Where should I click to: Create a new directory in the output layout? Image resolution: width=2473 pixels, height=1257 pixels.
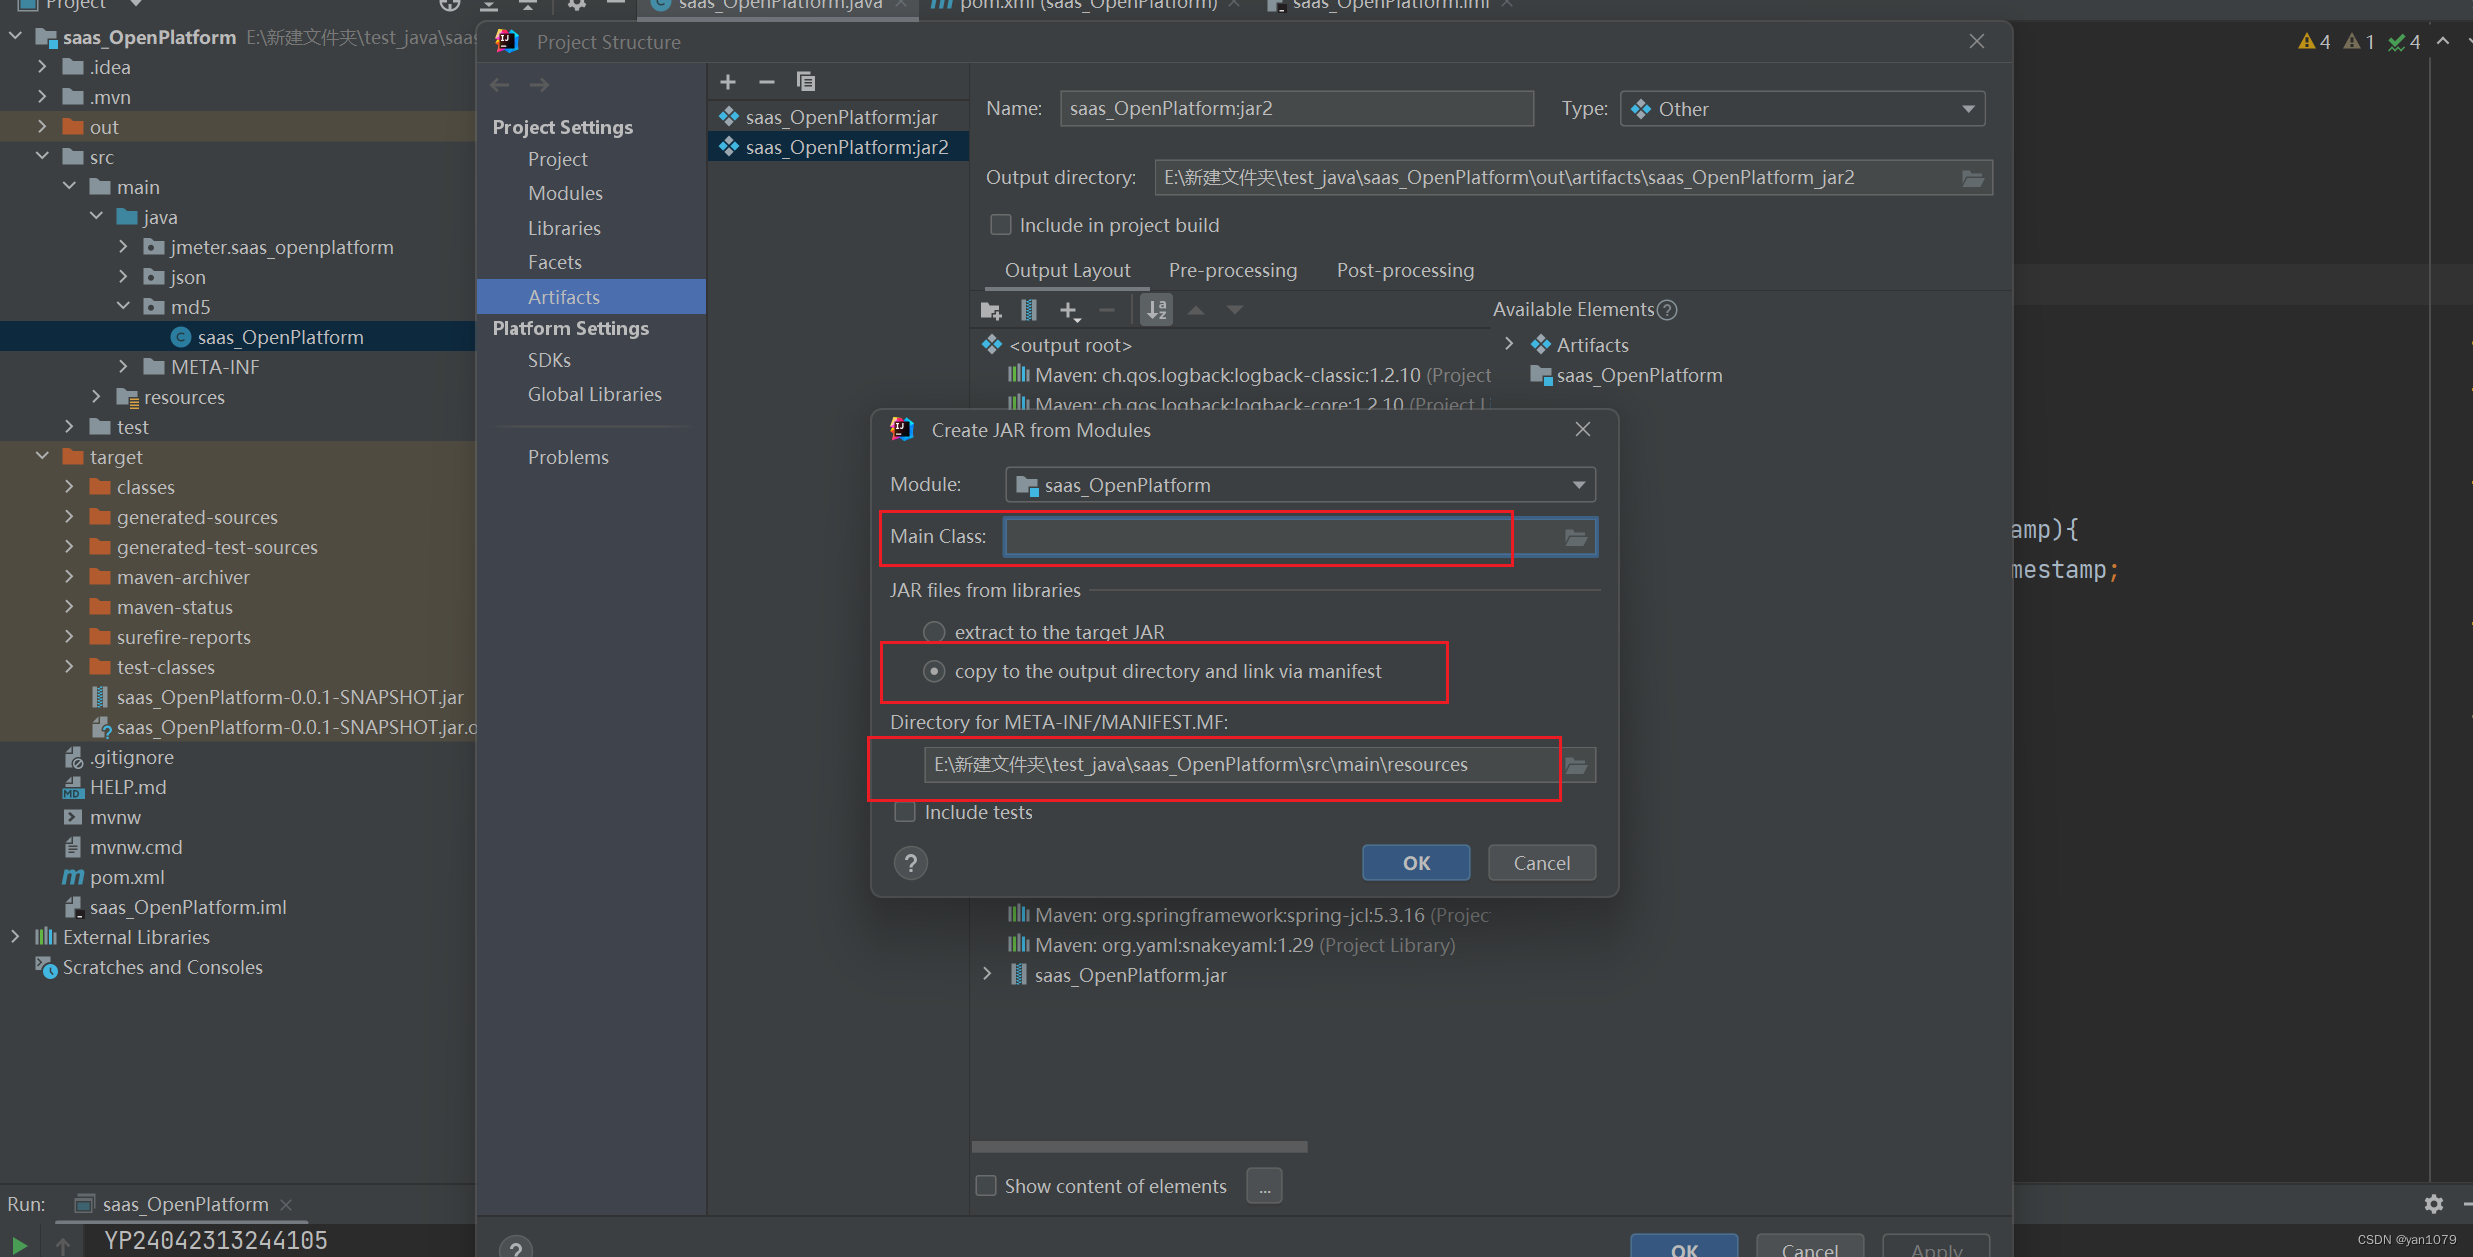point(990,310)
